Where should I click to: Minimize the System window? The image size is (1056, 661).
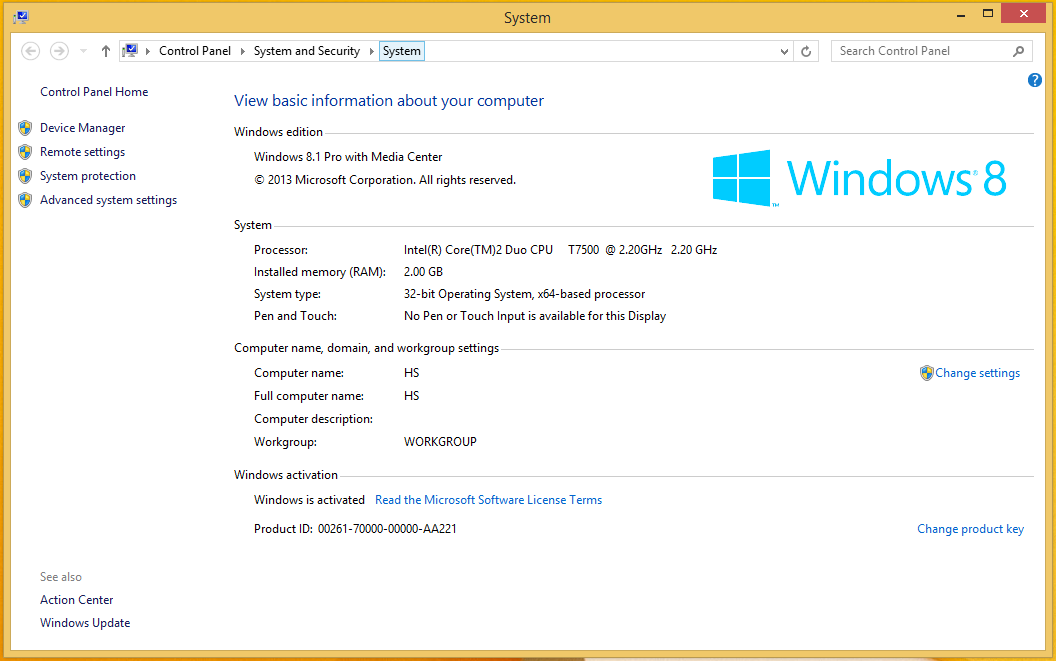coord(961,14)
